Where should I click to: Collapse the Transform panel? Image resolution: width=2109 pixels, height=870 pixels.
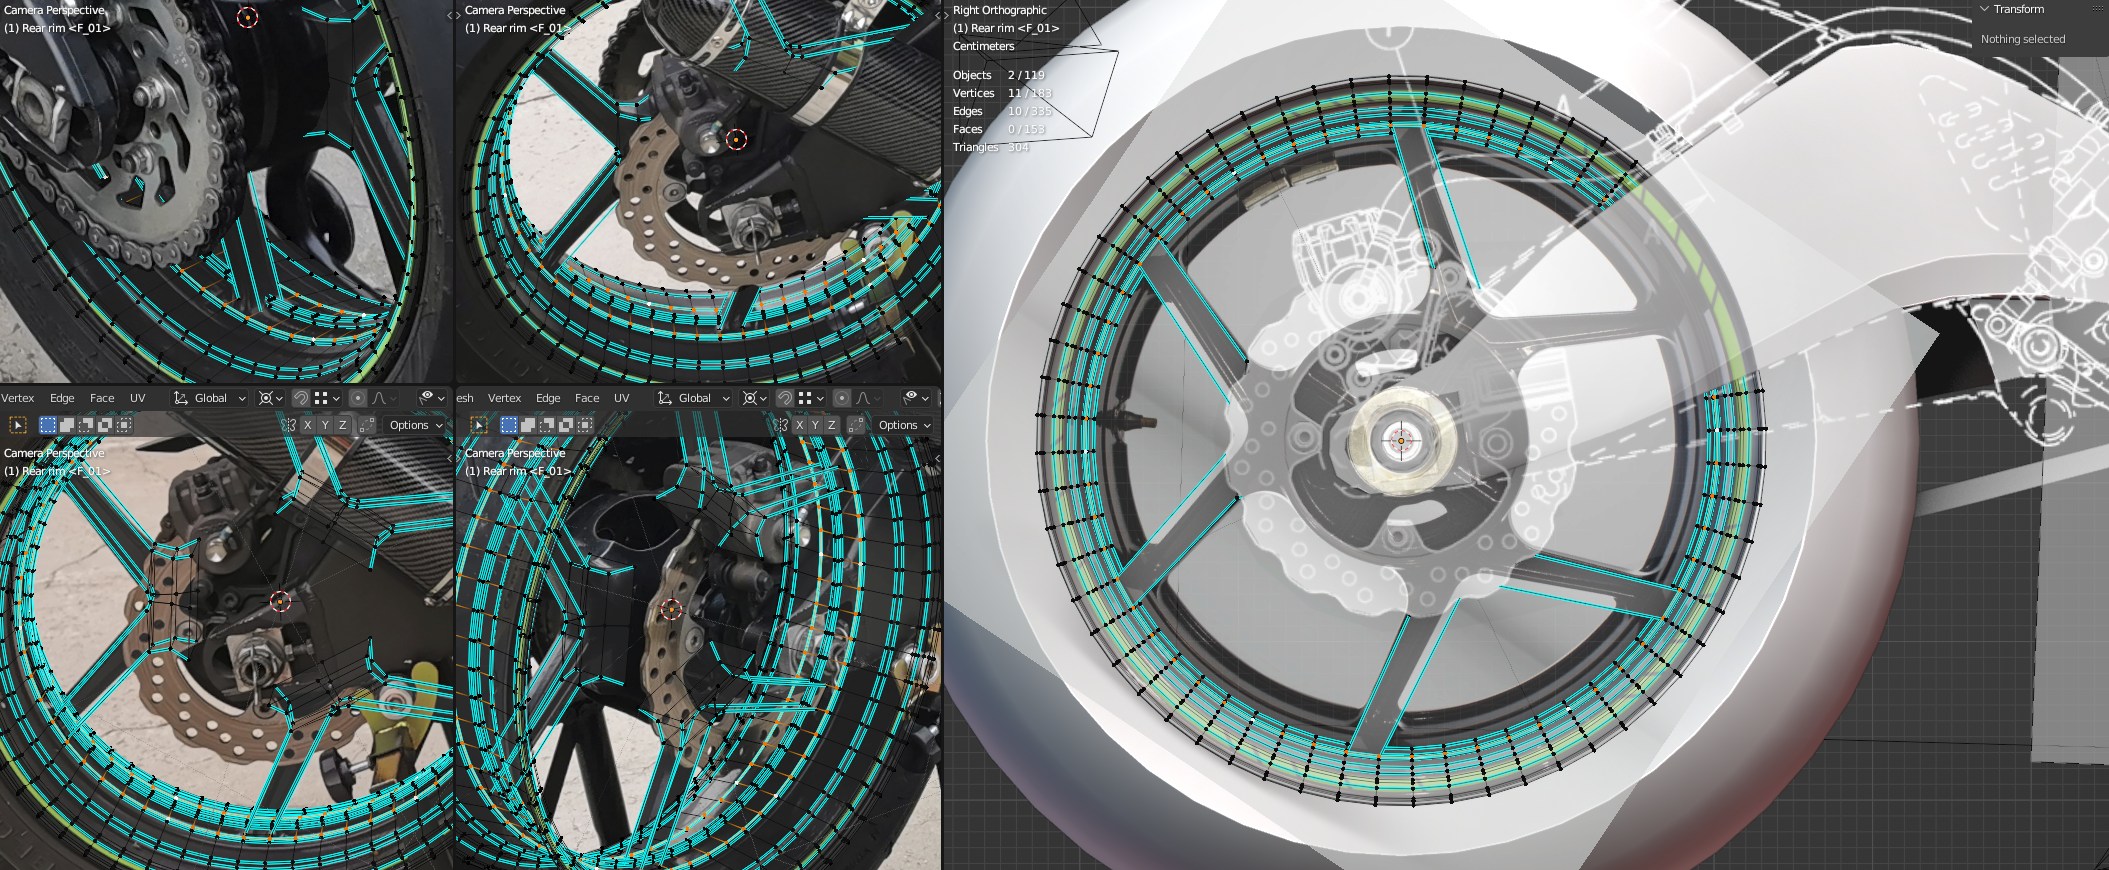[1984, 9]
